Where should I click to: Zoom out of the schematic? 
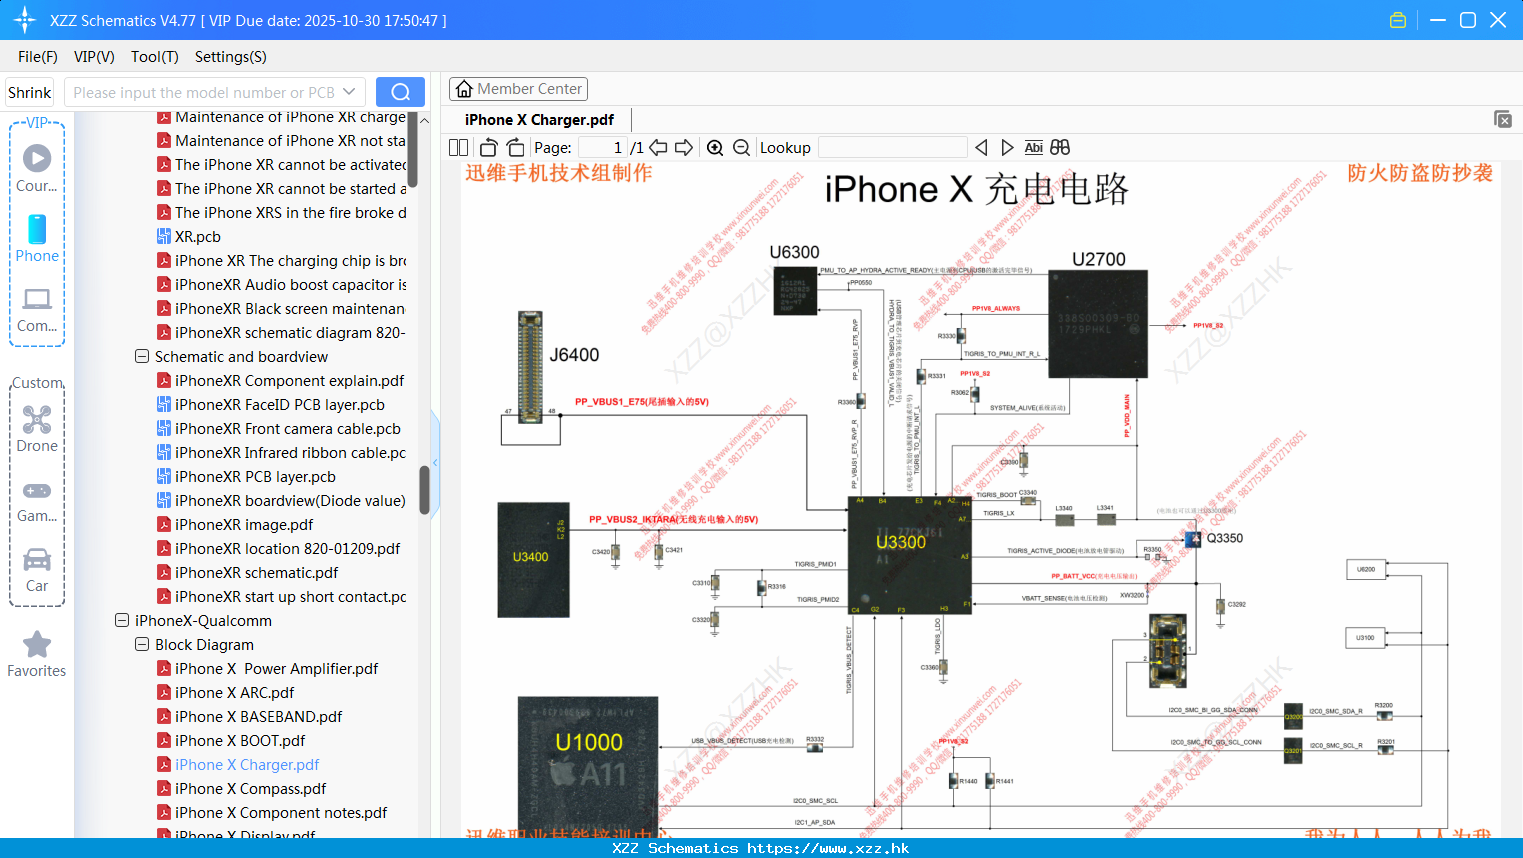click(x=741, y=147)
